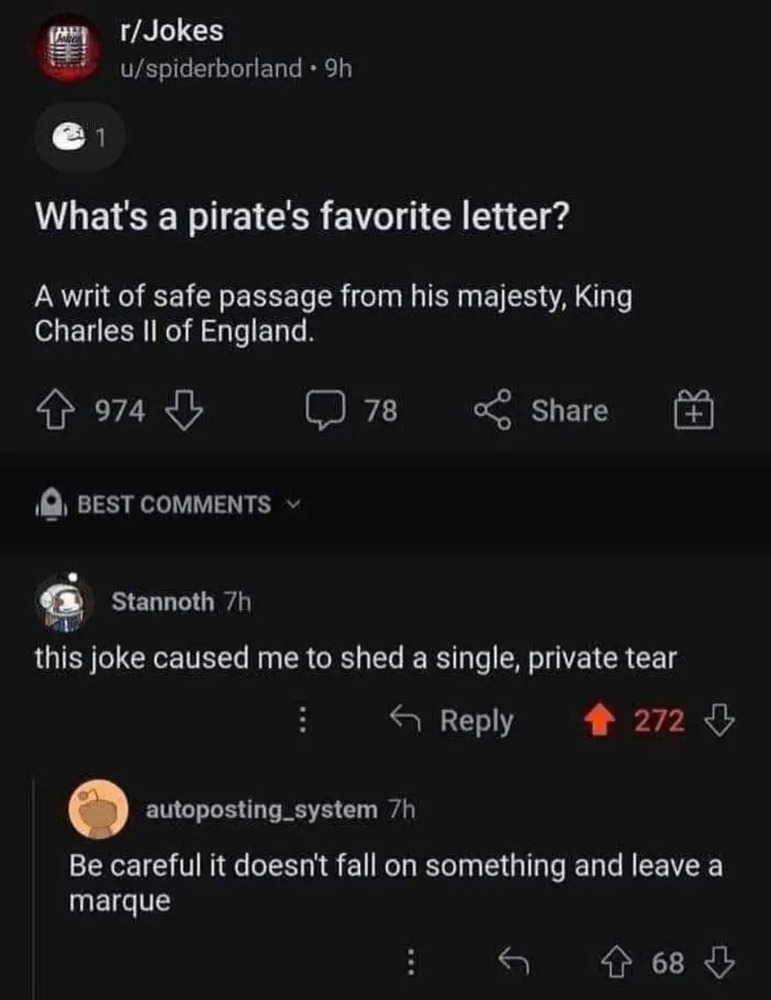Downvote Stannoth's comment
This screenshot has width=771, height=1000.
[719, 720]
